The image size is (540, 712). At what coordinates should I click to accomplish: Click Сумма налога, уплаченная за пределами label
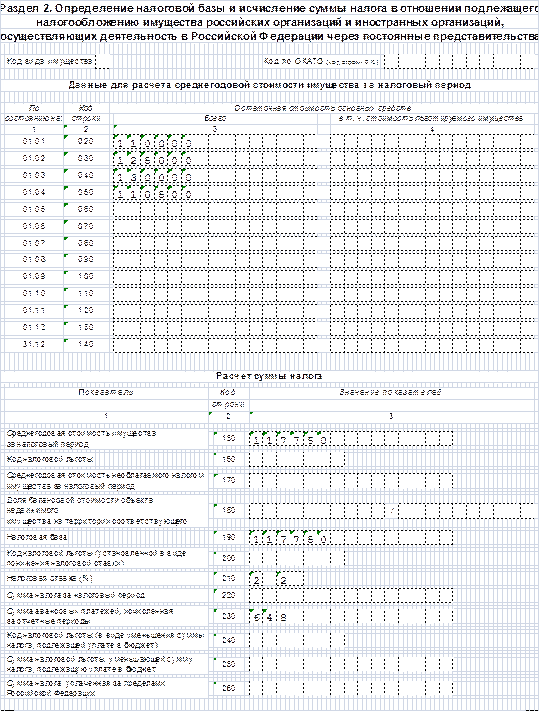click(x=86, y=688)
